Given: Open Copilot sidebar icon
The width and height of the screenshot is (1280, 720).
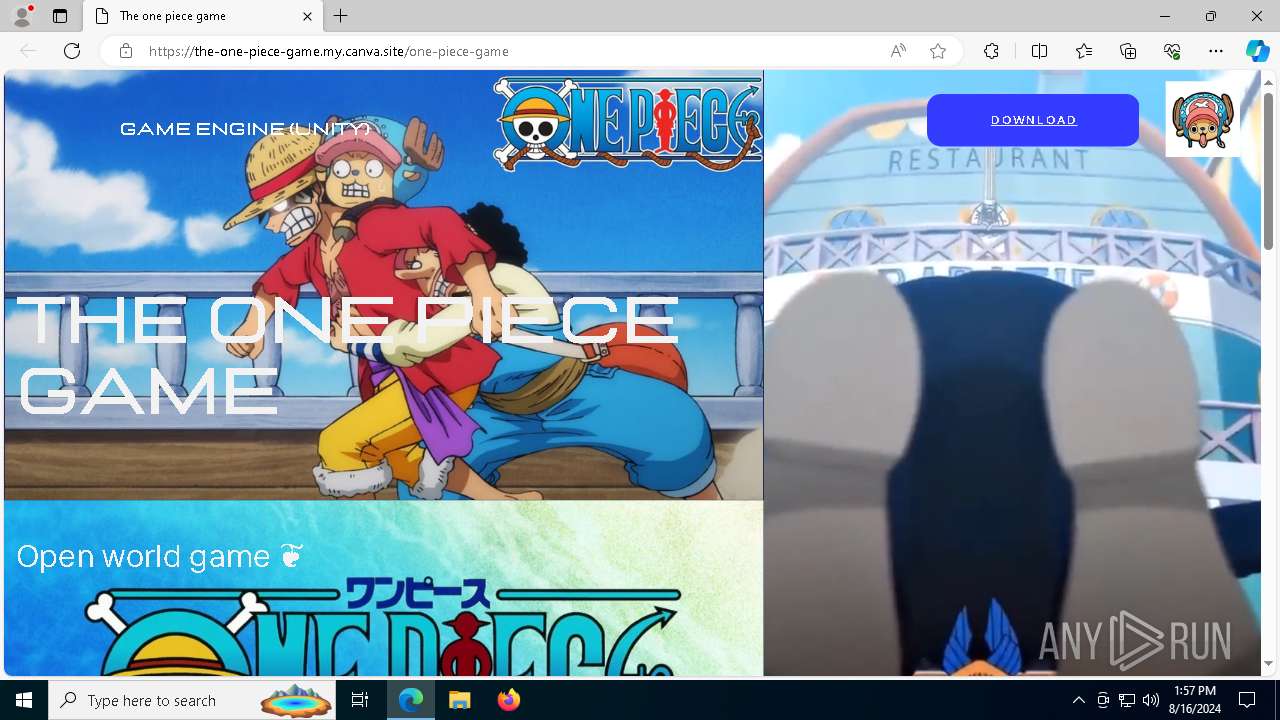Looking at the screenshot, I should (x=1257, y=51).
